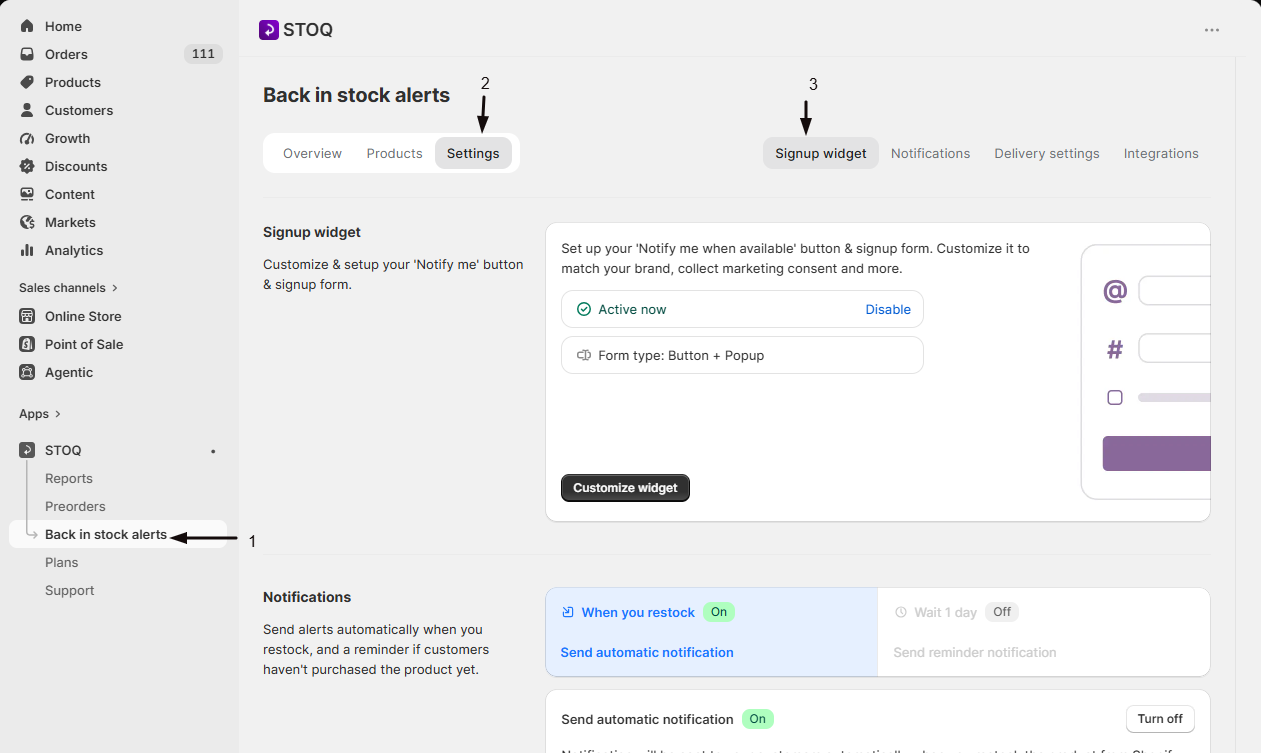Click the Home house icon in sidebar
The width and height of the screenshot is (1261, 753).
click(27, 26)
